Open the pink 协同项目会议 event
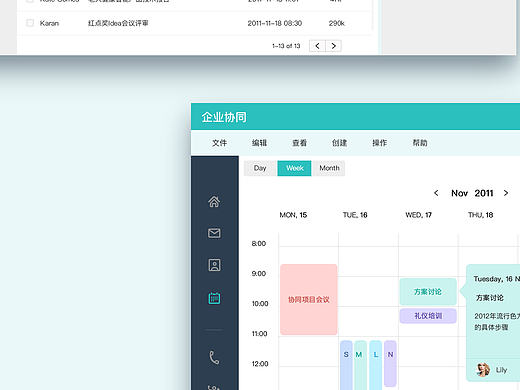 [x=309, y=300]
